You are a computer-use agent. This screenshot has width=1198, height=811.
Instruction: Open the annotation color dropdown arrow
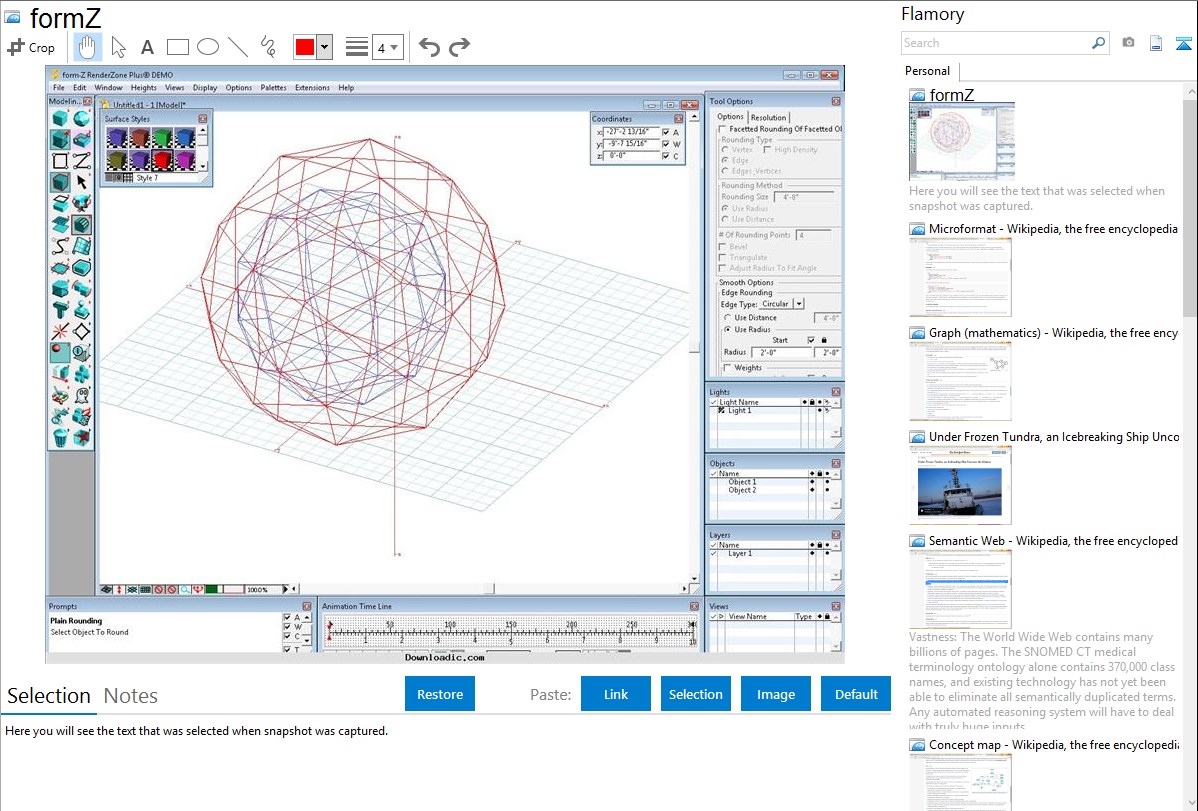[324, 47]
